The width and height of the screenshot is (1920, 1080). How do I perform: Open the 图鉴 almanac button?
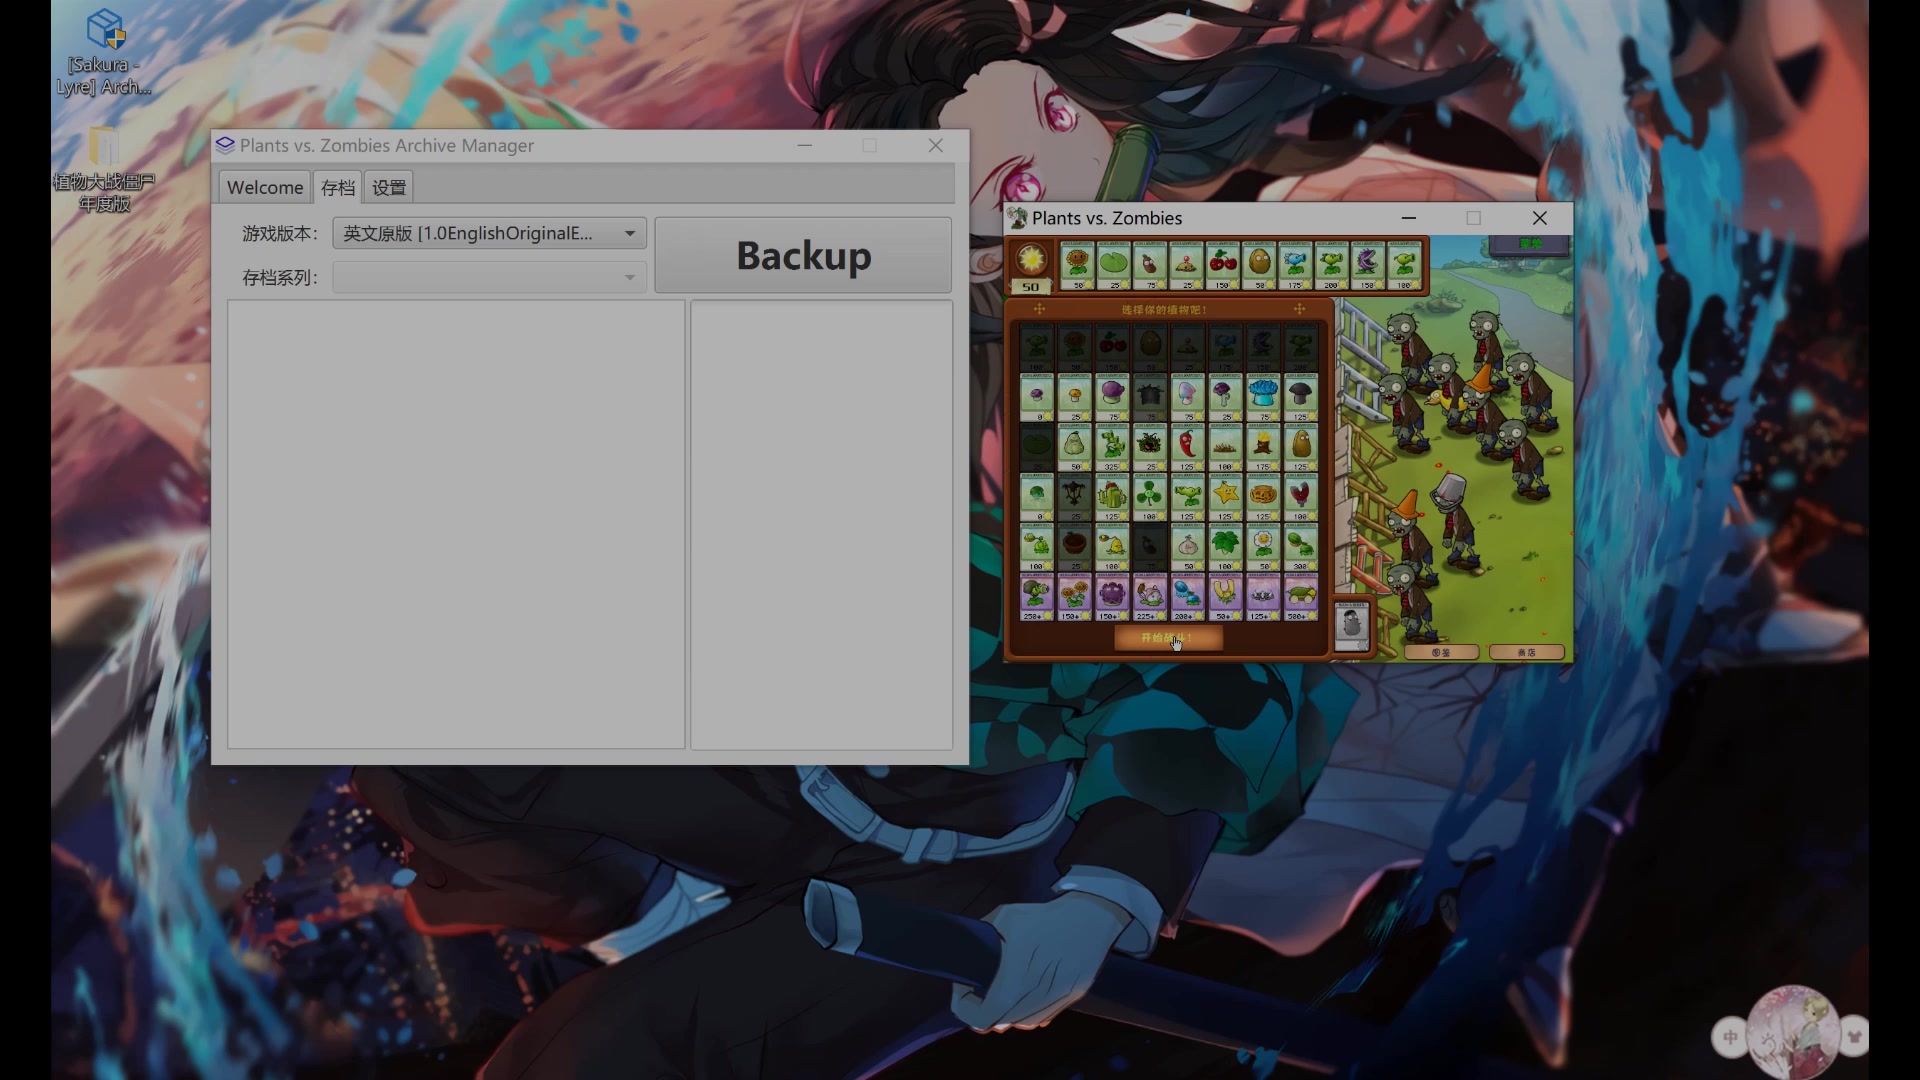pos(1441,652)
